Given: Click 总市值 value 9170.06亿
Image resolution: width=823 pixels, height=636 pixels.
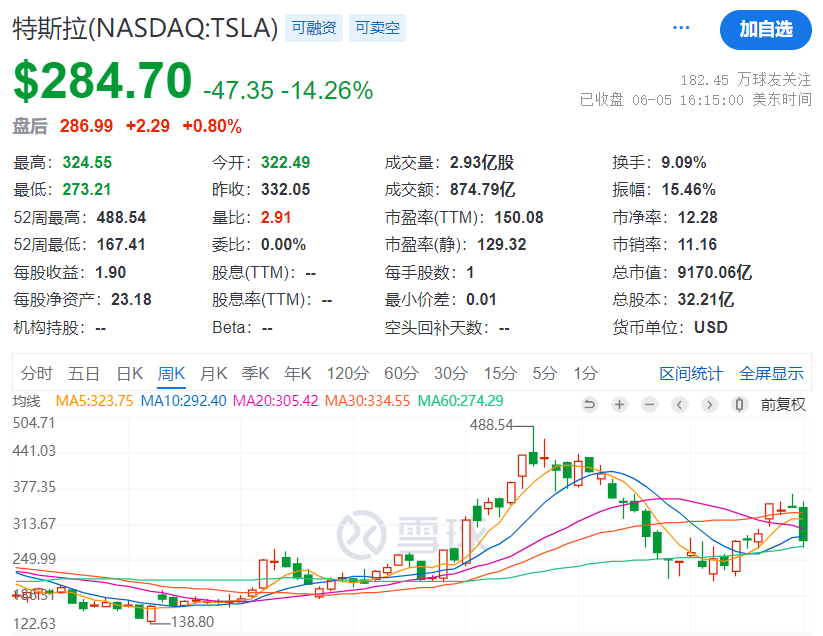Looking at the screenshot, I should 714,272.
